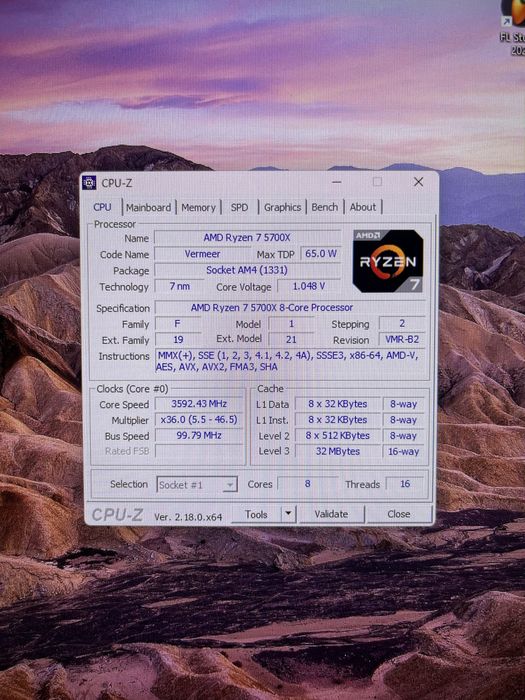Click the L1 Inst. 8 x 32 KBytes value
Image resolution: width=525 pixels, height=700 pixels.
338,420
